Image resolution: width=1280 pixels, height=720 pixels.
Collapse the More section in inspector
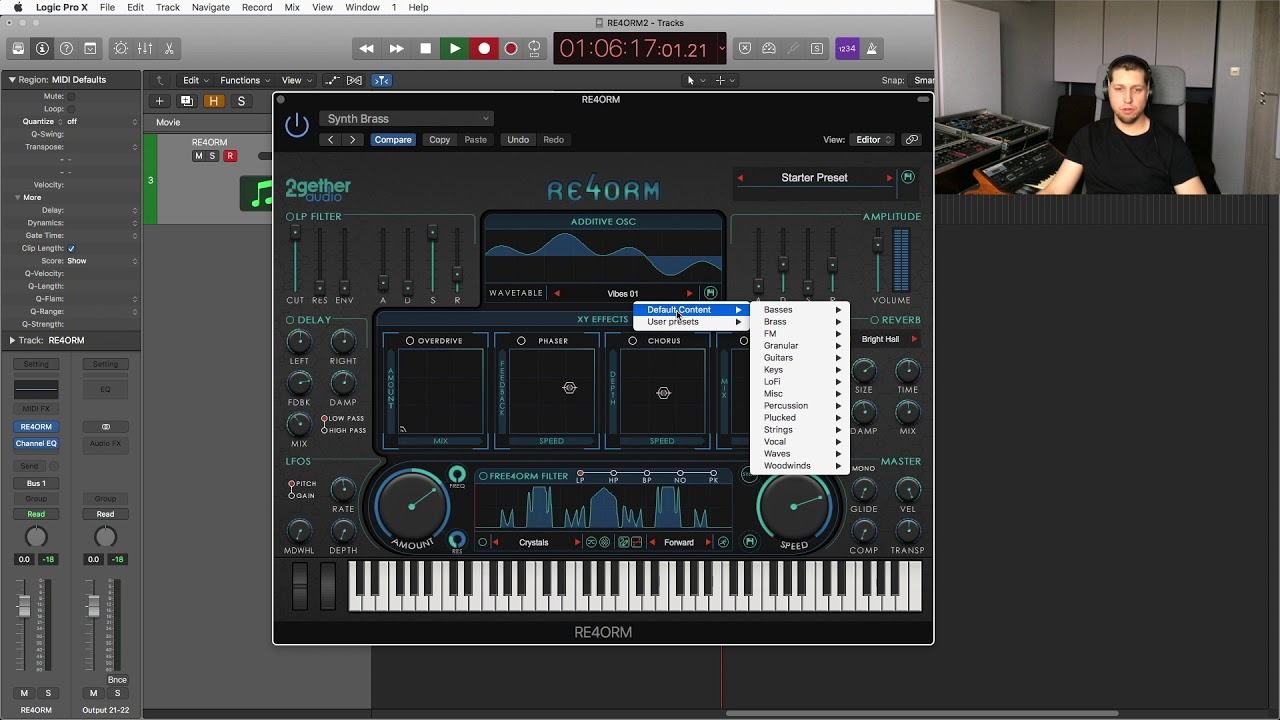(x=17, y=197)
